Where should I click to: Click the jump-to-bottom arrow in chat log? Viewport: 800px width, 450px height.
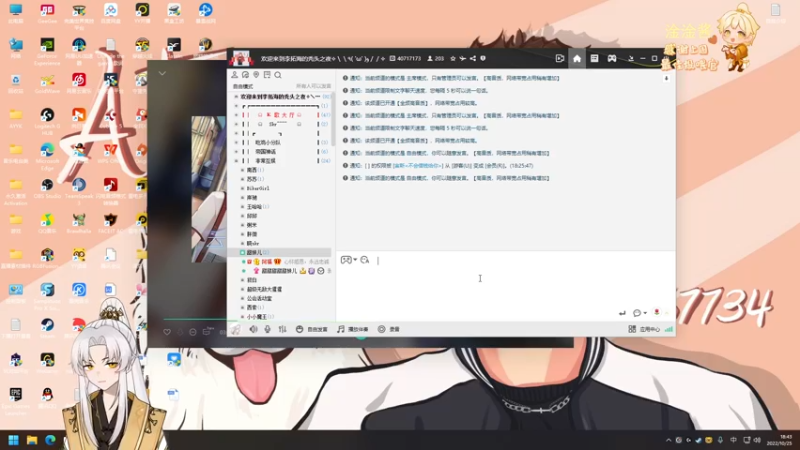point(666,79)
